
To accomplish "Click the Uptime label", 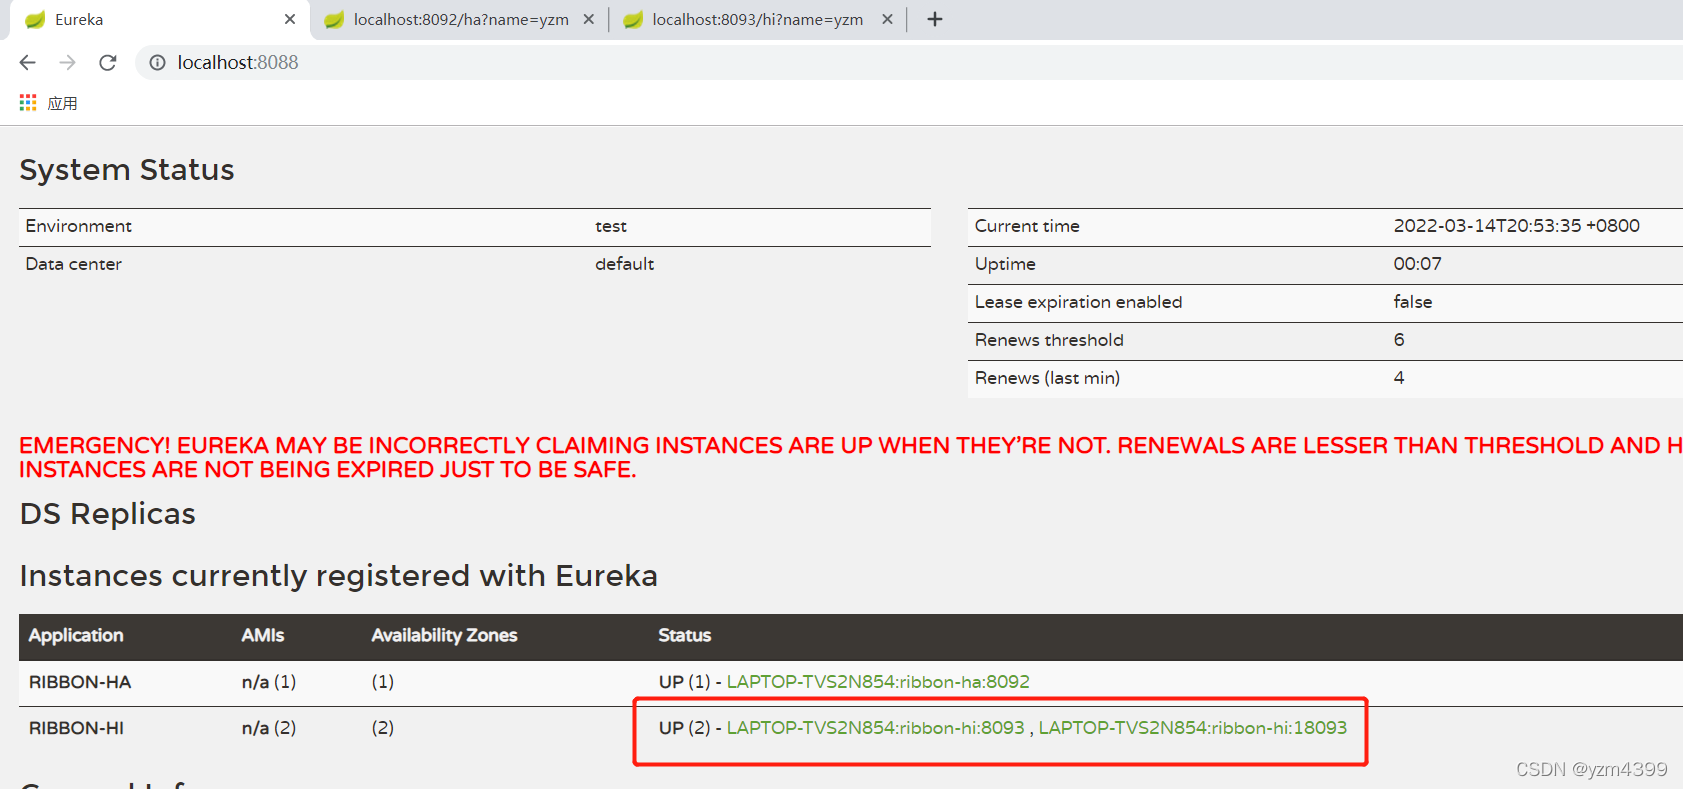I will 1005,264.
